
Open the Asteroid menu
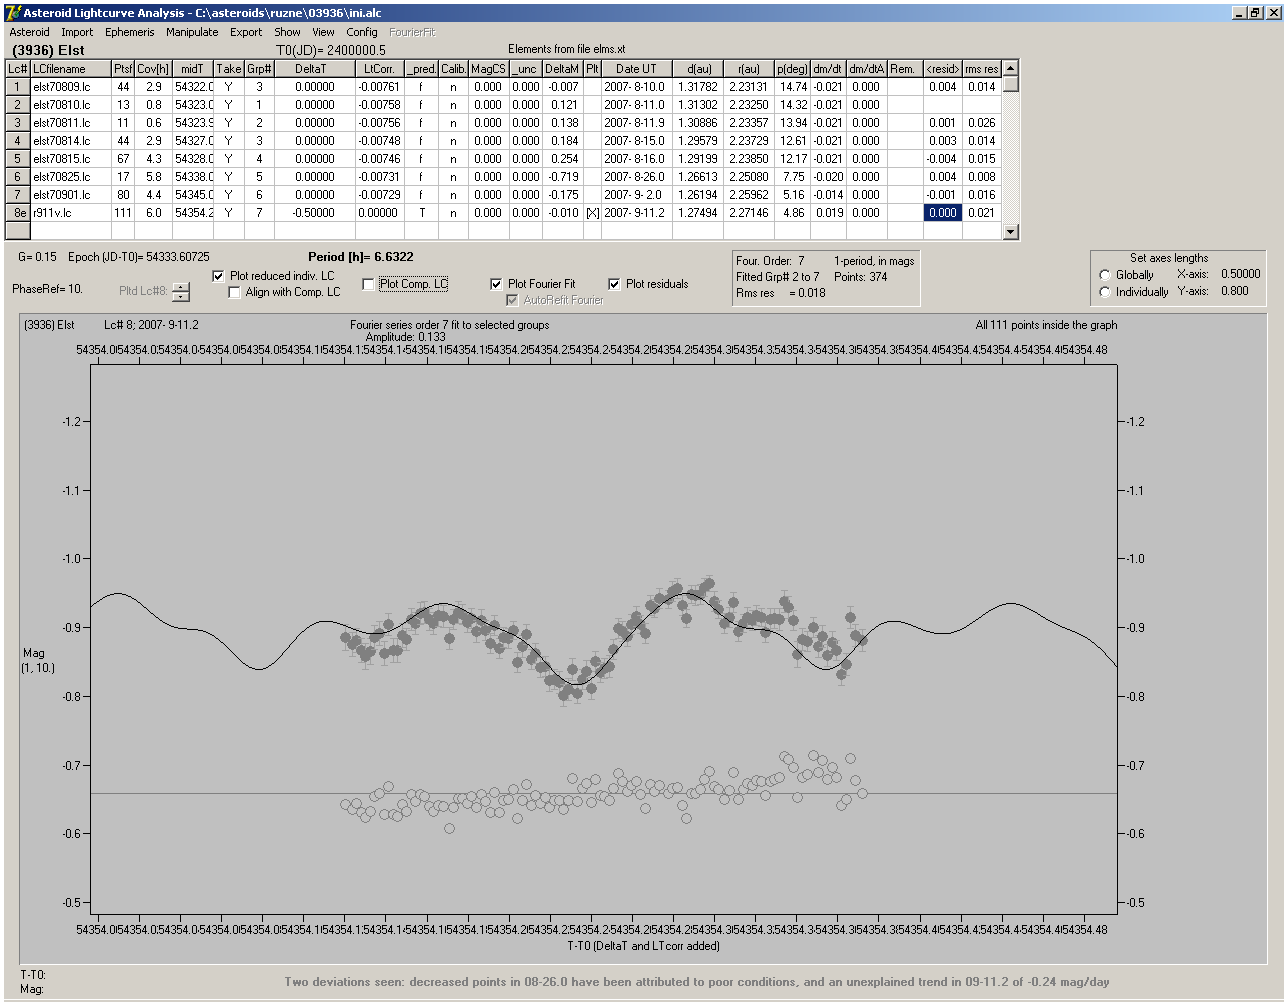coord(29,32)
